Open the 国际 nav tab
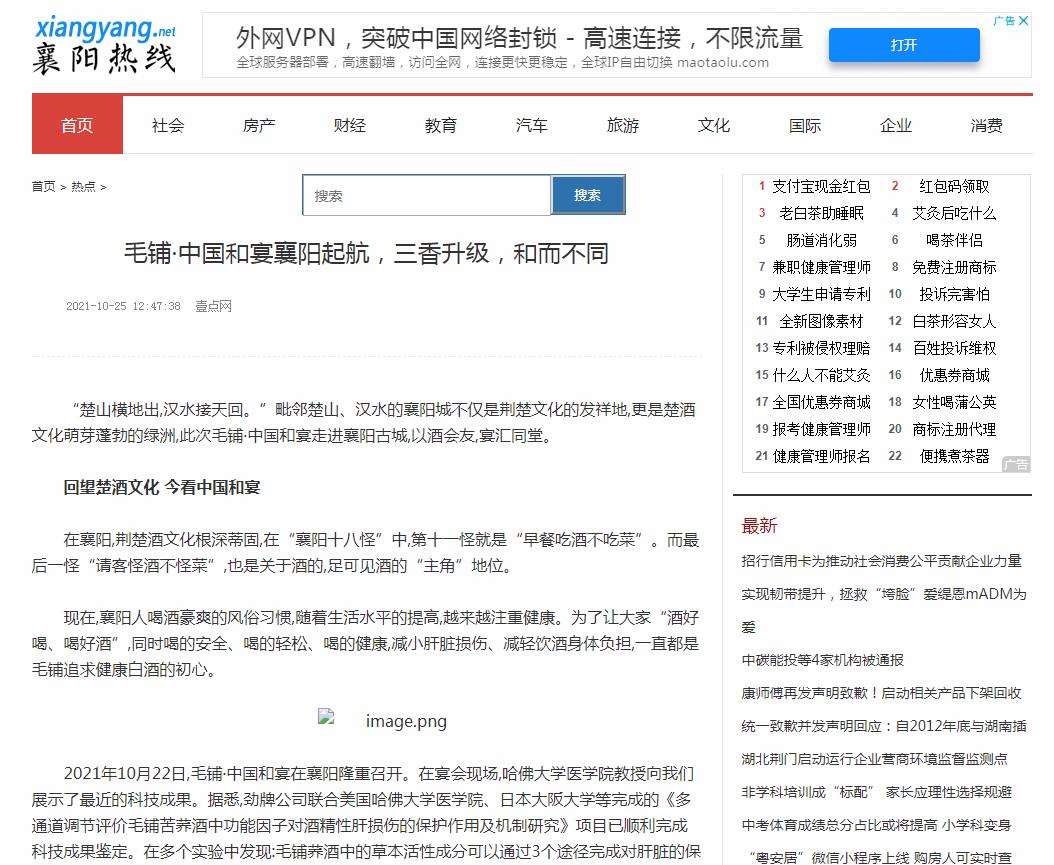Screen dimensions: 1054x865 pos(805,125)
